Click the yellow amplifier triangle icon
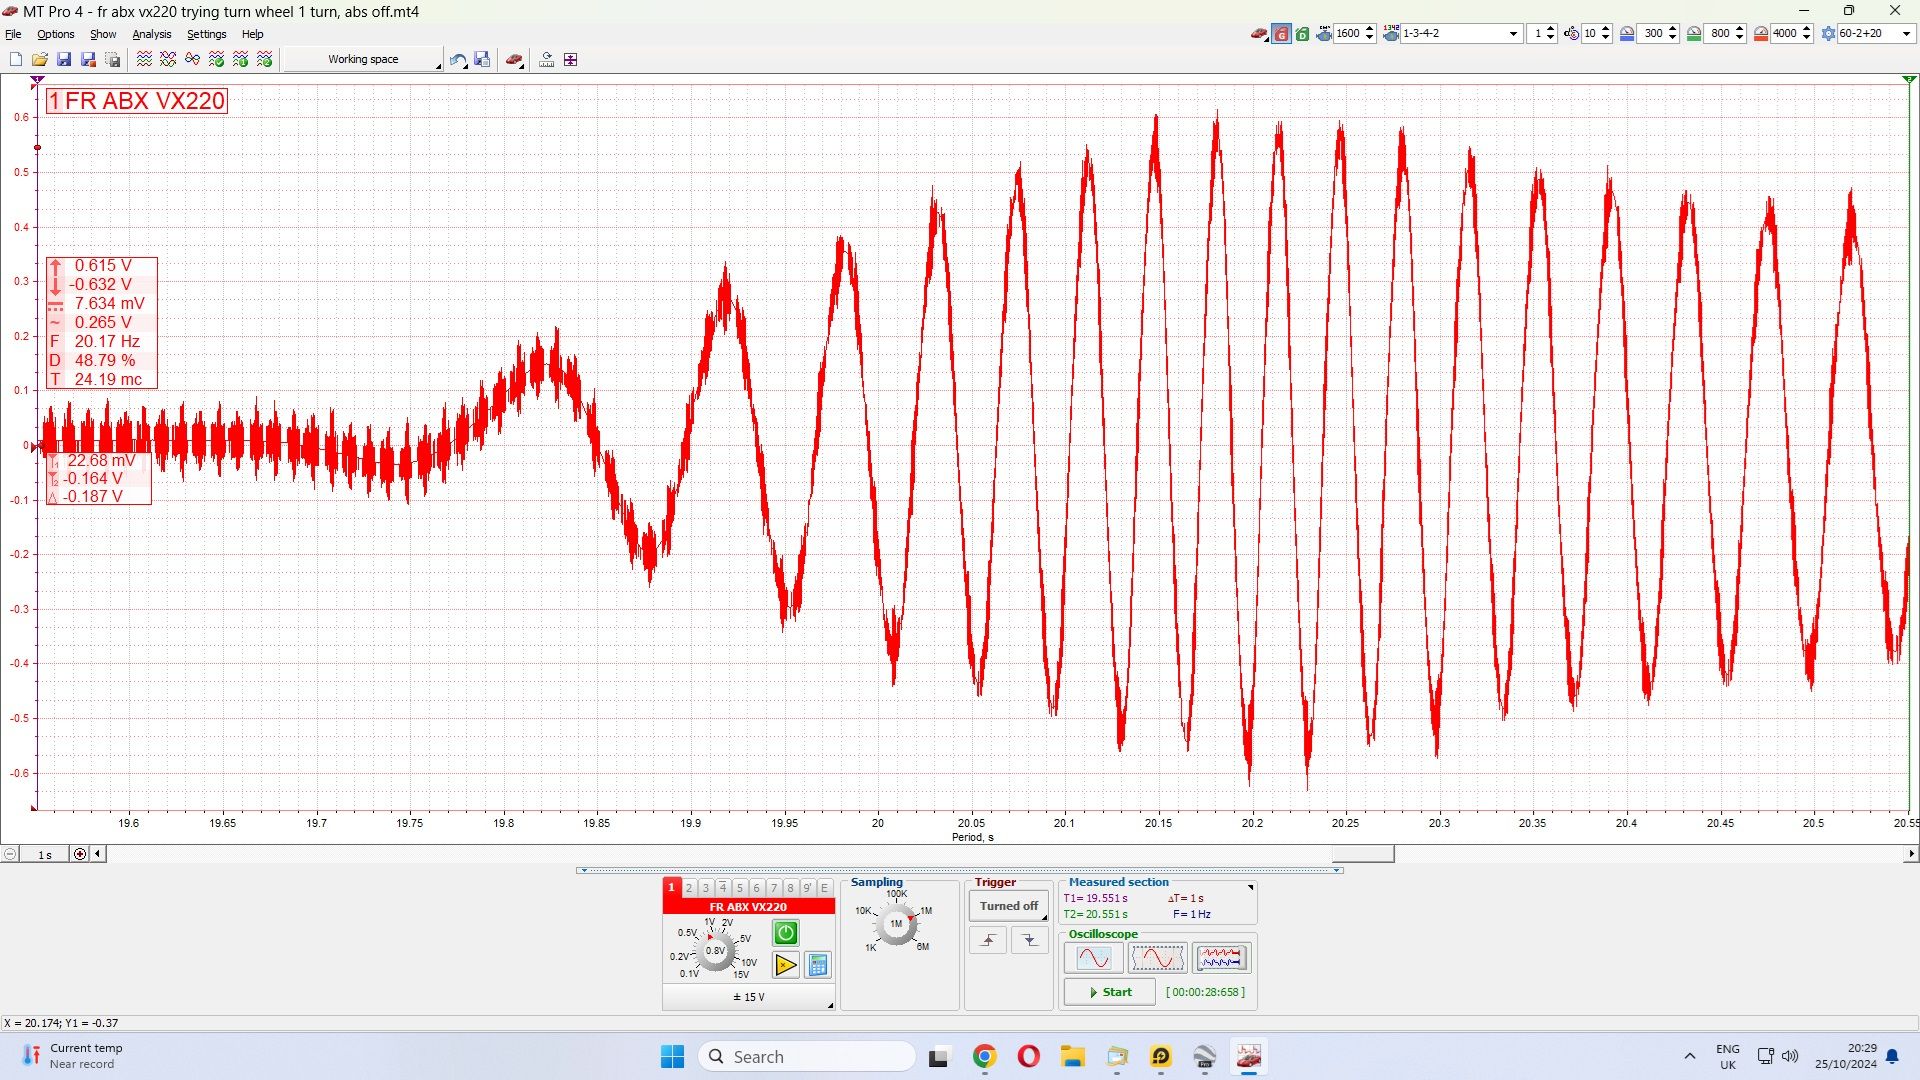 coord(786,965)
